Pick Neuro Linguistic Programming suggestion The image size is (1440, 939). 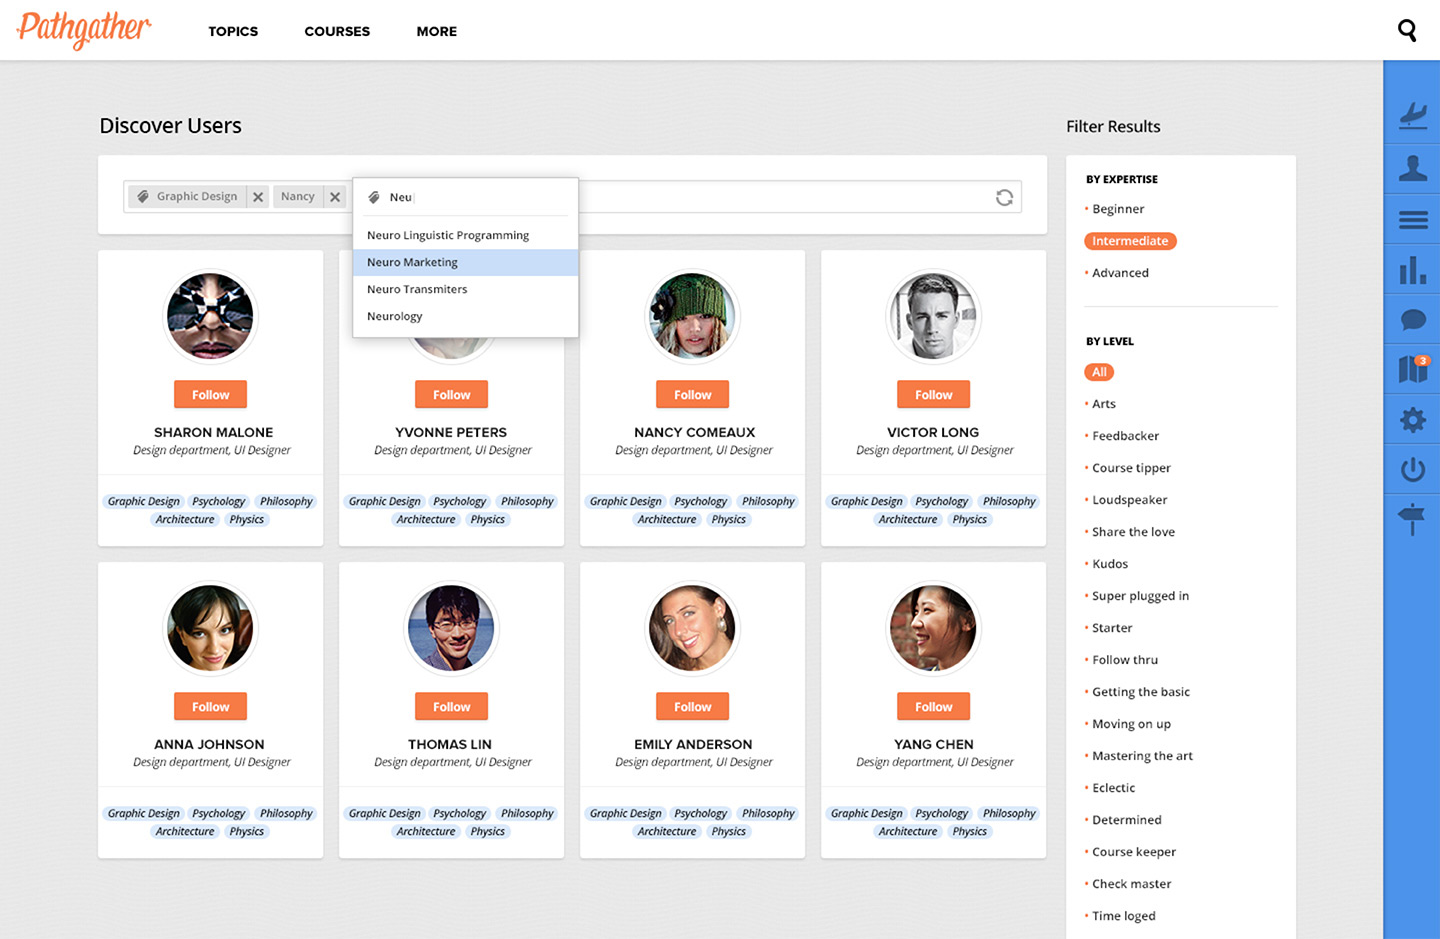click(x=448, y=235)
